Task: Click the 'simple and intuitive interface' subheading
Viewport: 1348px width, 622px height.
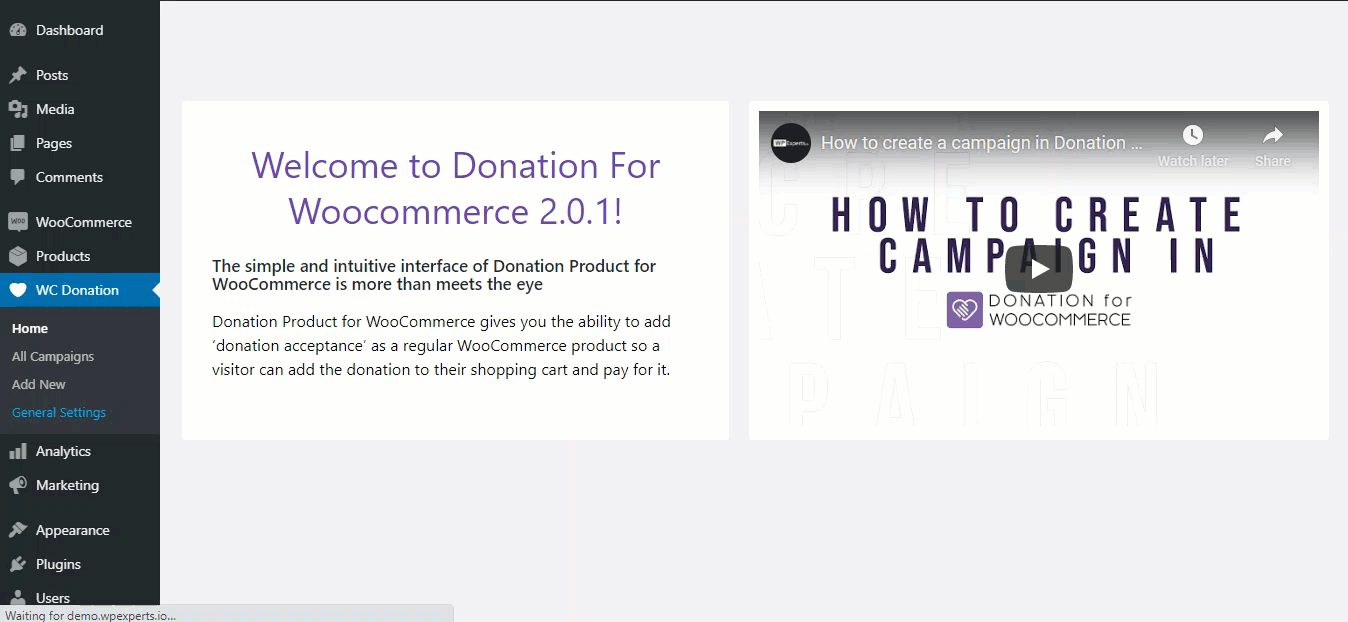Action: (x=434, y=275)
